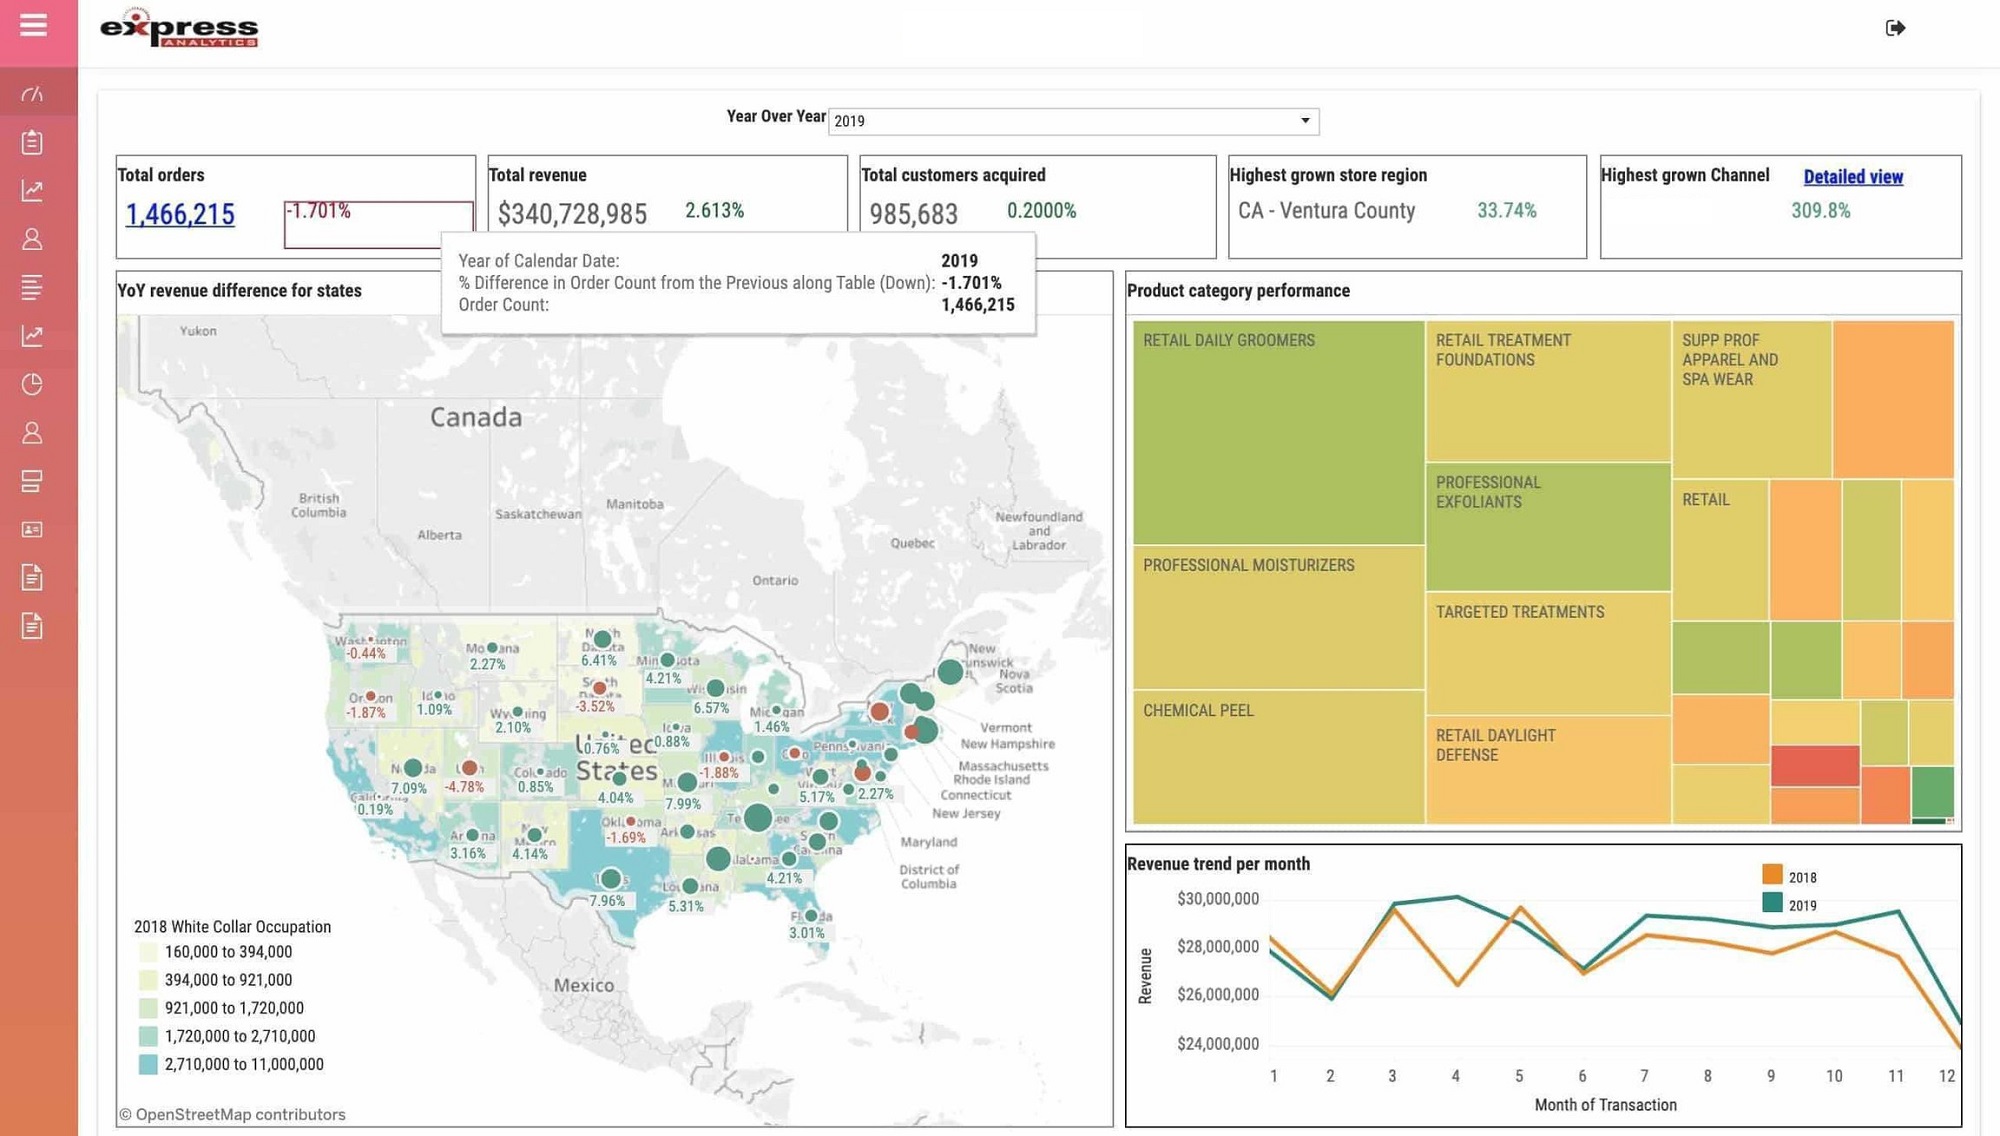Viewport: 2000px width, 1136px height.
Task: Click the Washington -0.44% map label
Action: 366,653
